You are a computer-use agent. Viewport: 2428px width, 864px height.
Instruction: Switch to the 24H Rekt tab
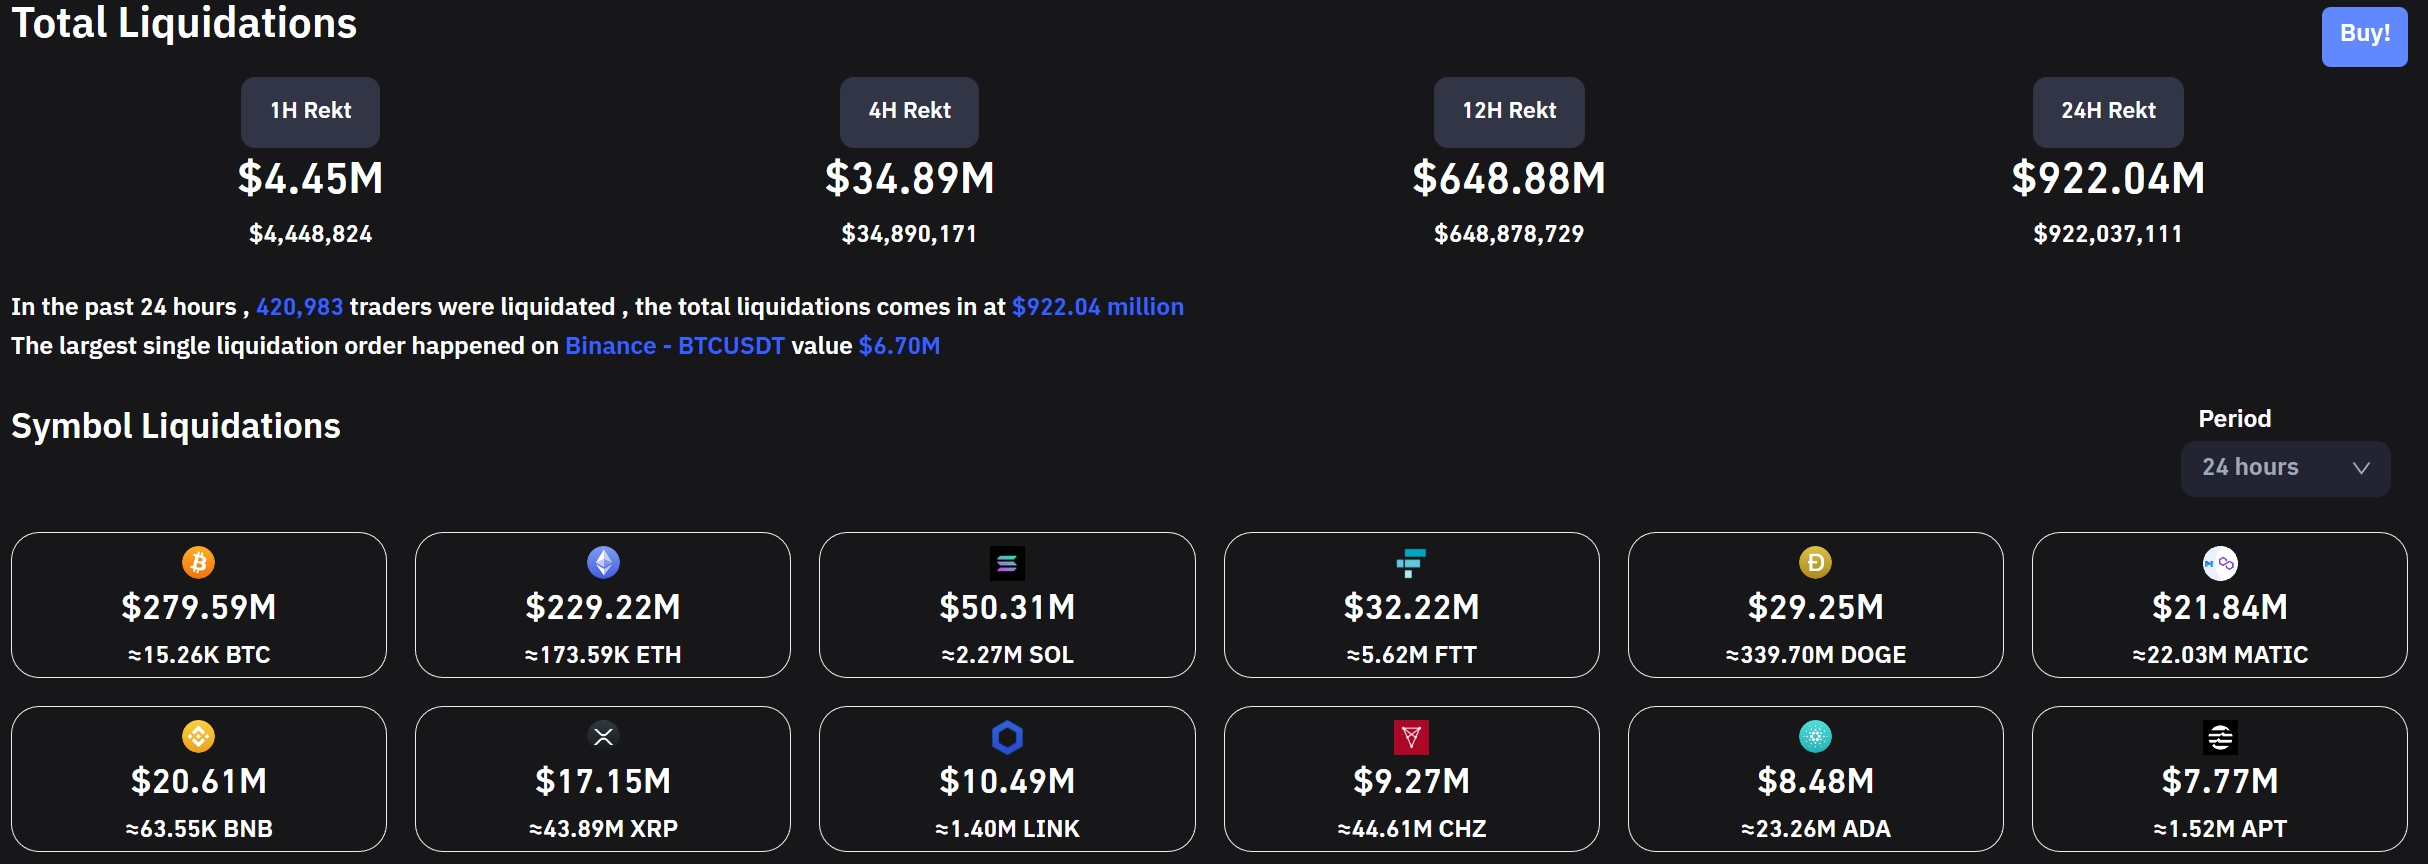click(x=2108, y=111)
